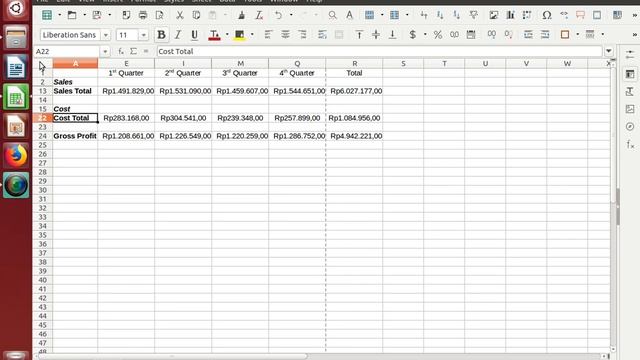The height and width of the screenshot is (360, 640).
Task: Expand the formula bar arrow
Action: 609,51
